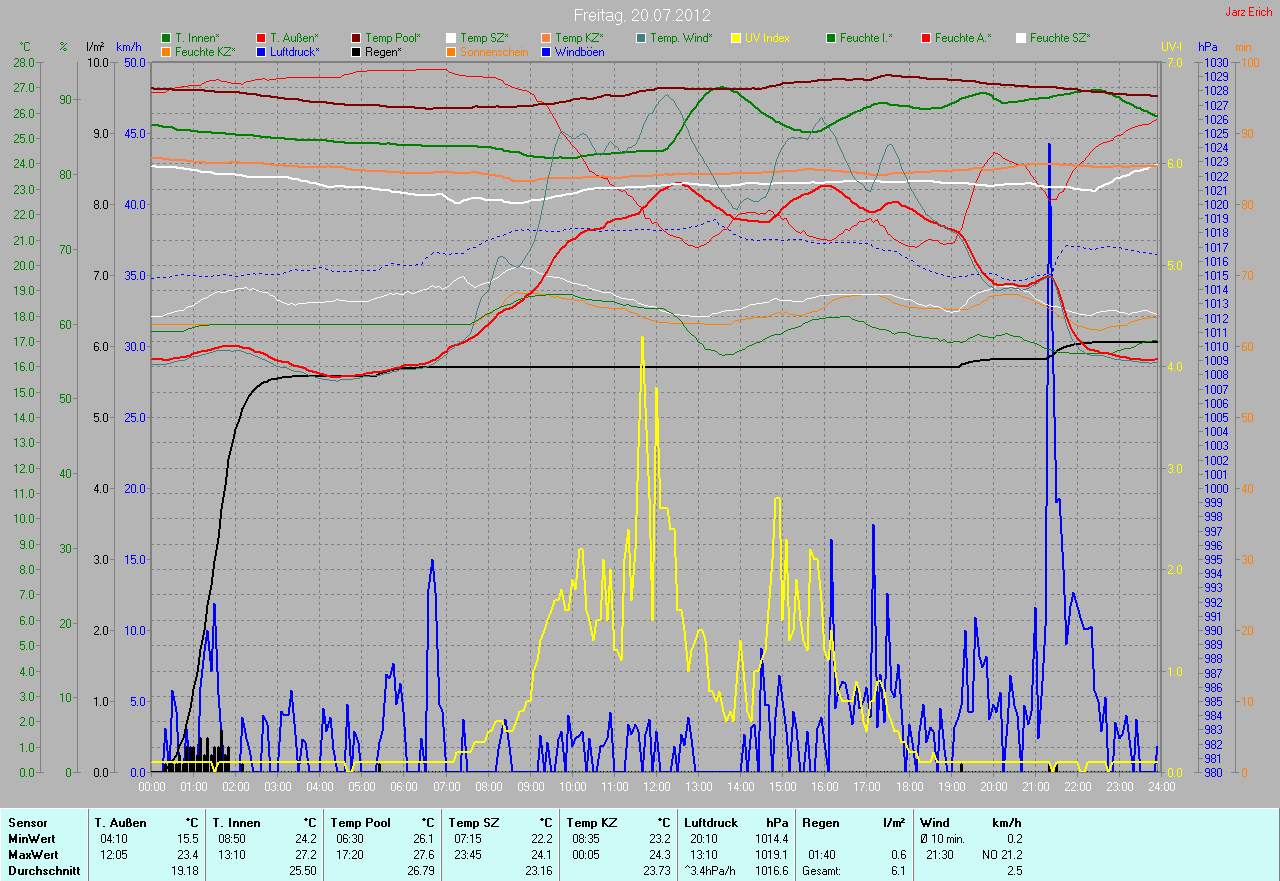Click the 'Gesamt:' rain total label
Image resolution: width=1280 pixels, height=881 pixels.
click(821, 871)
